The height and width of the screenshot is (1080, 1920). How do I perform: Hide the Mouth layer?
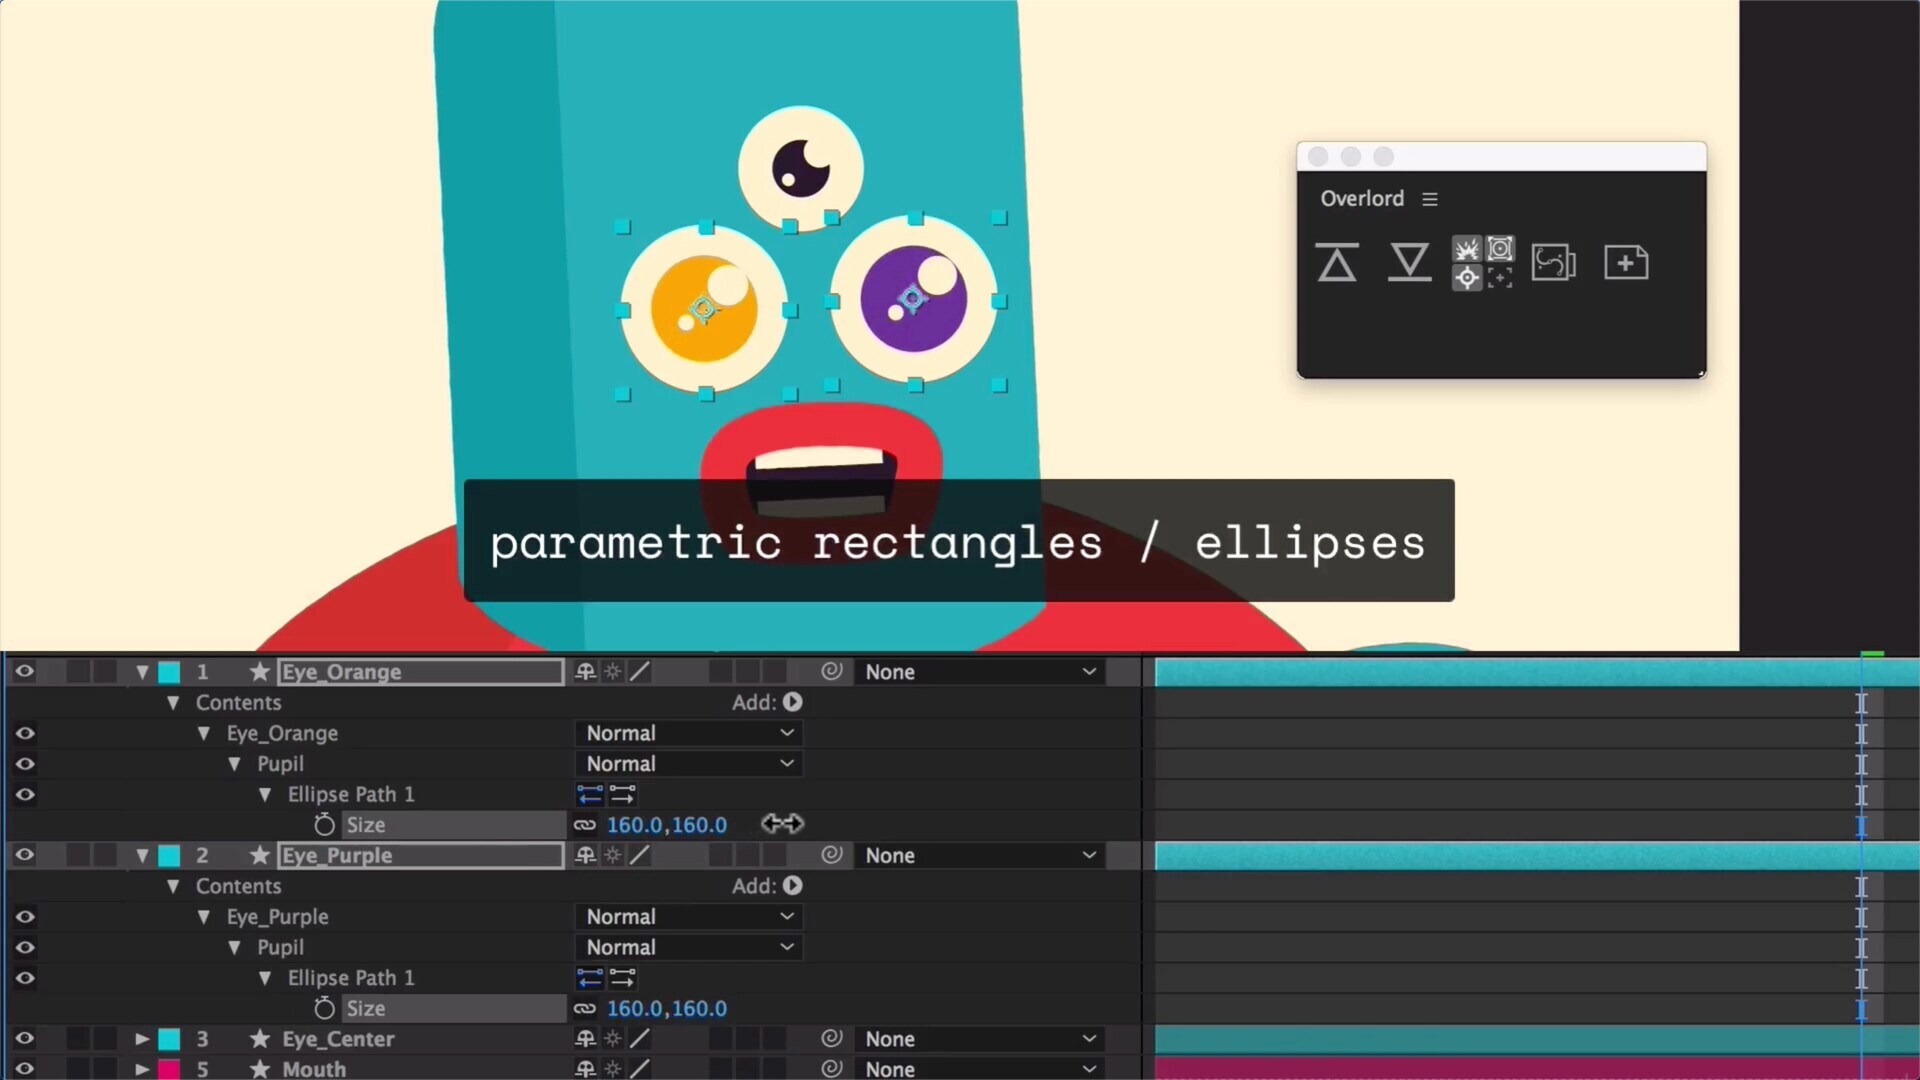coord(25,1068)
